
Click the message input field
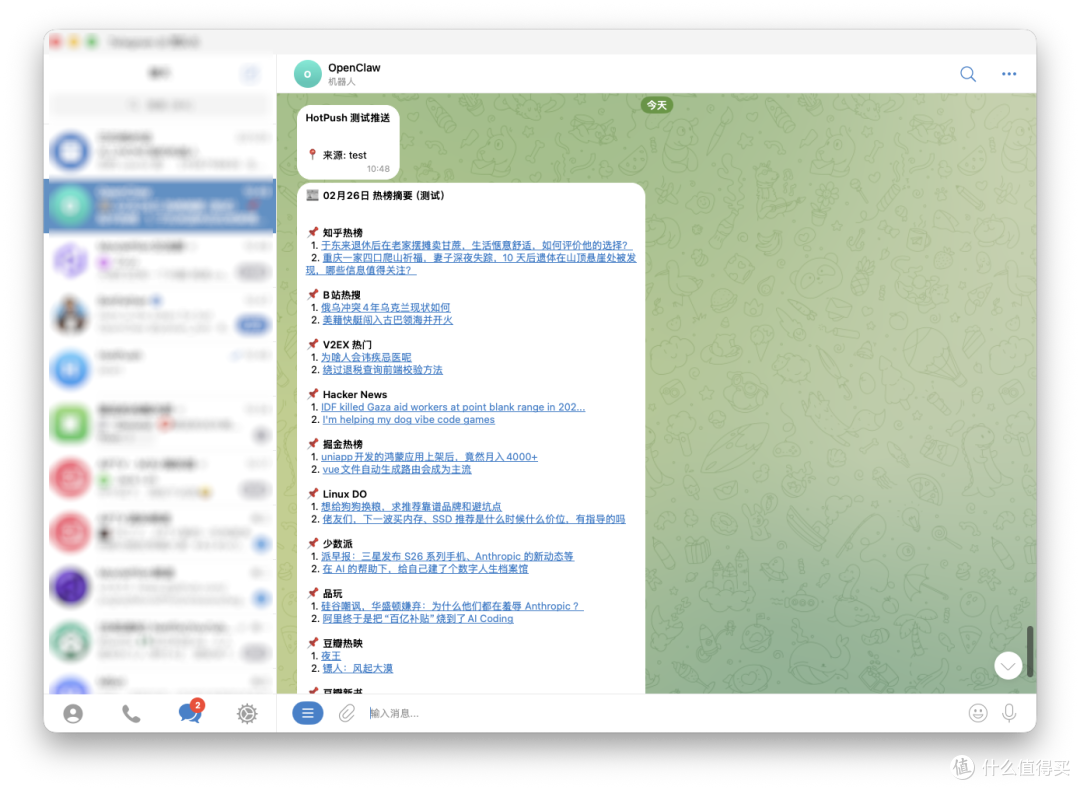click(x=661, y=713)
